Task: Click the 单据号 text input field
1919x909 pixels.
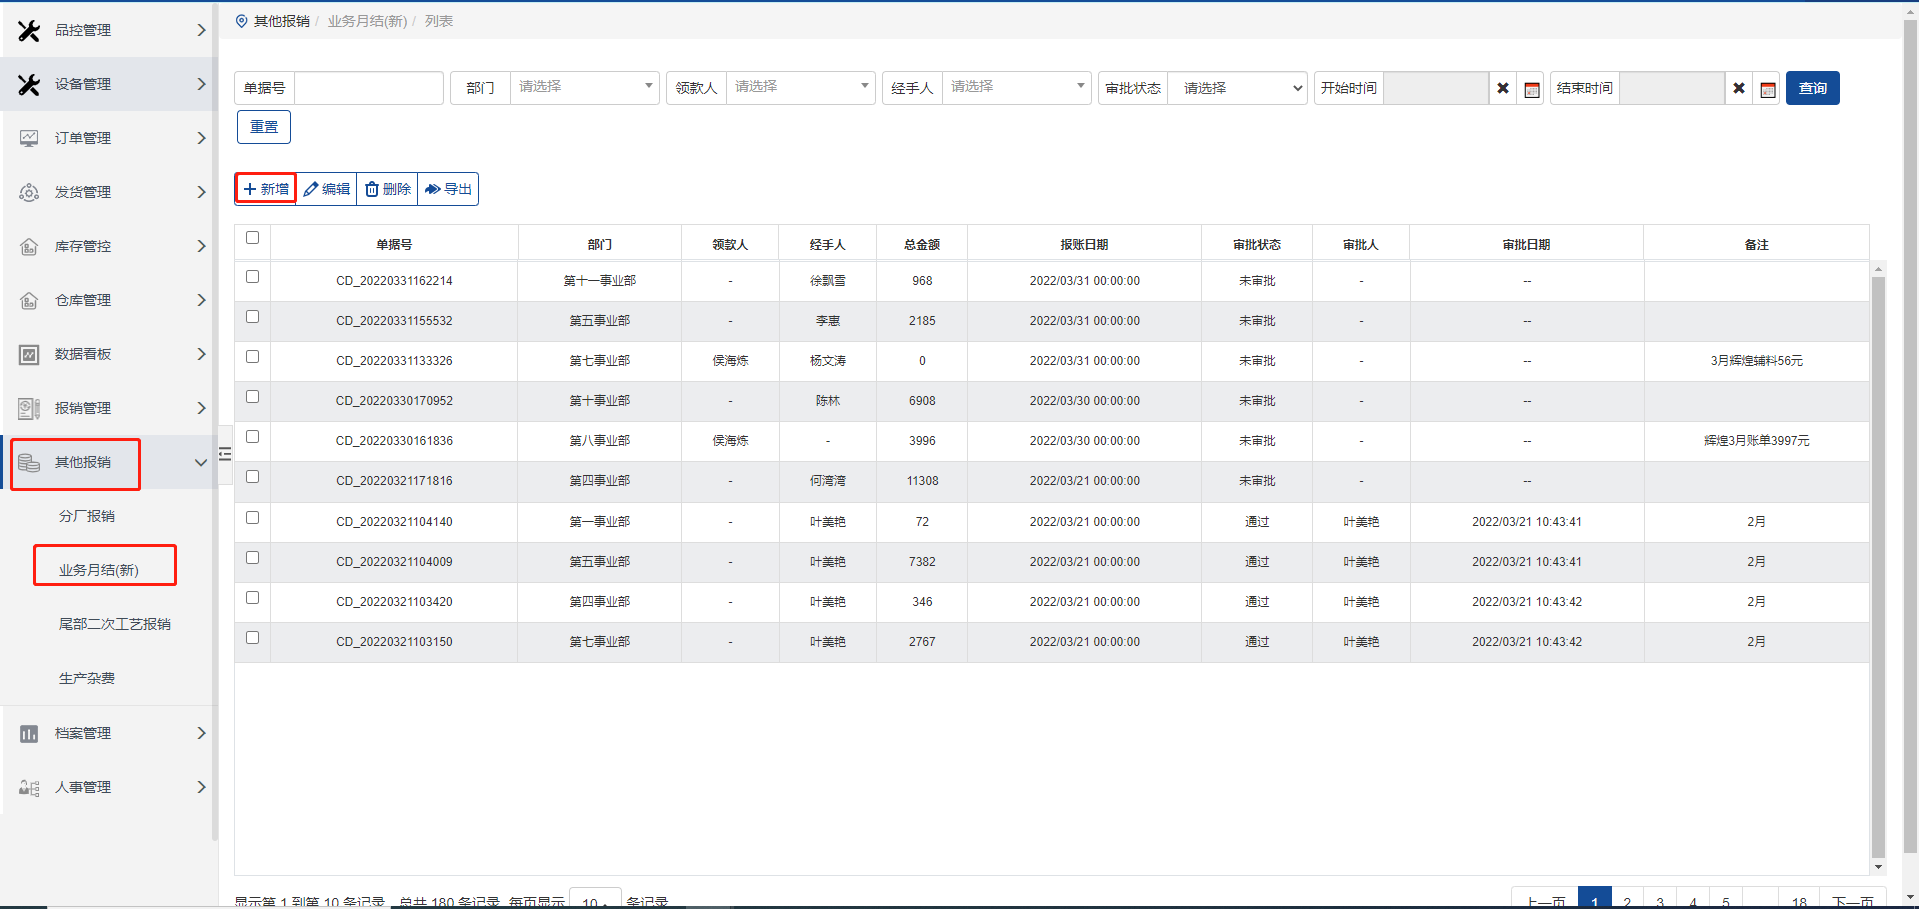Action: tap(369, 89)
